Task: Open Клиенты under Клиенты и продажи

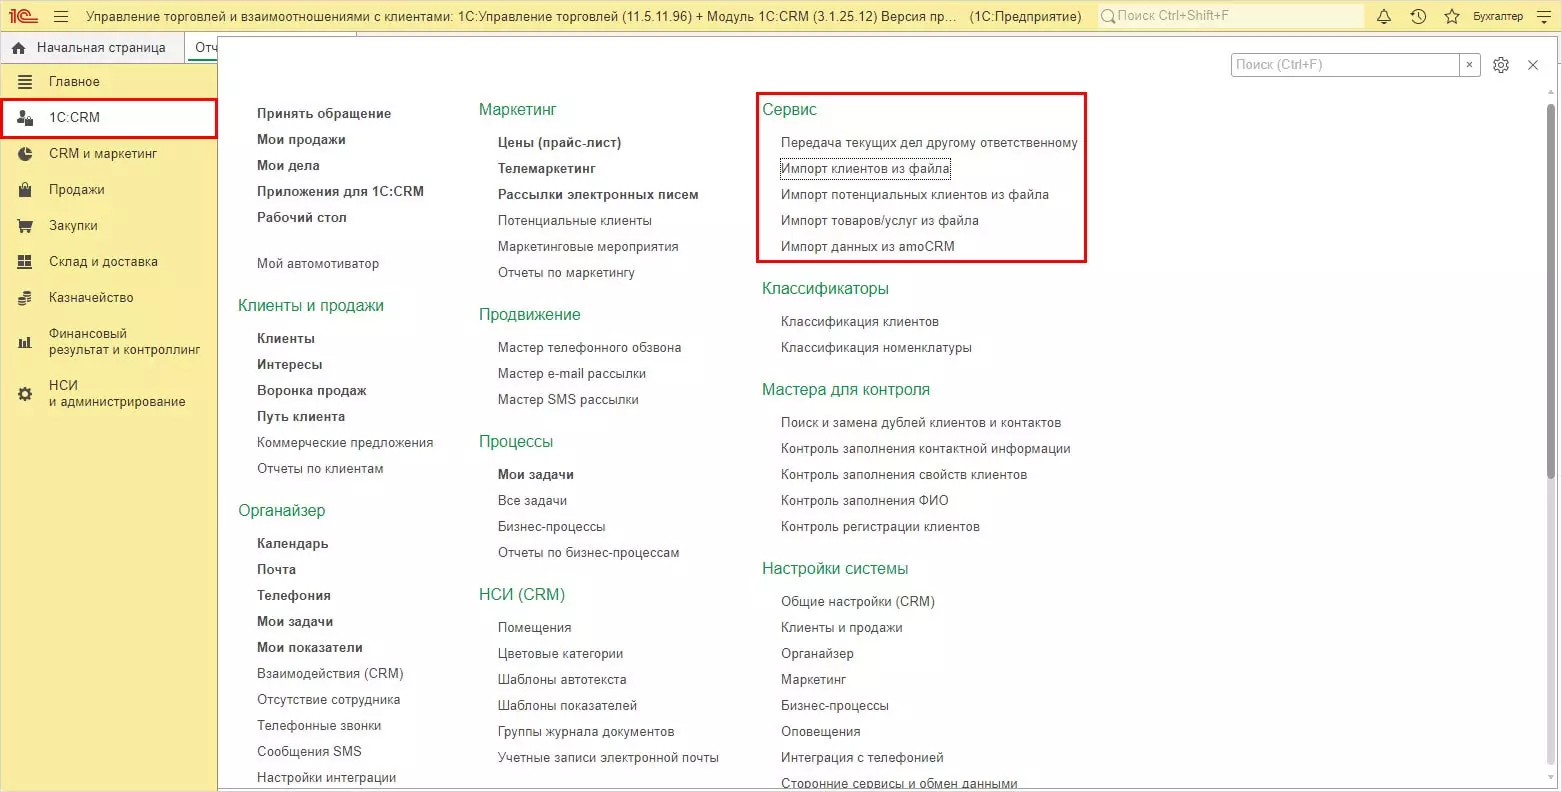Action: click(286, 339)
